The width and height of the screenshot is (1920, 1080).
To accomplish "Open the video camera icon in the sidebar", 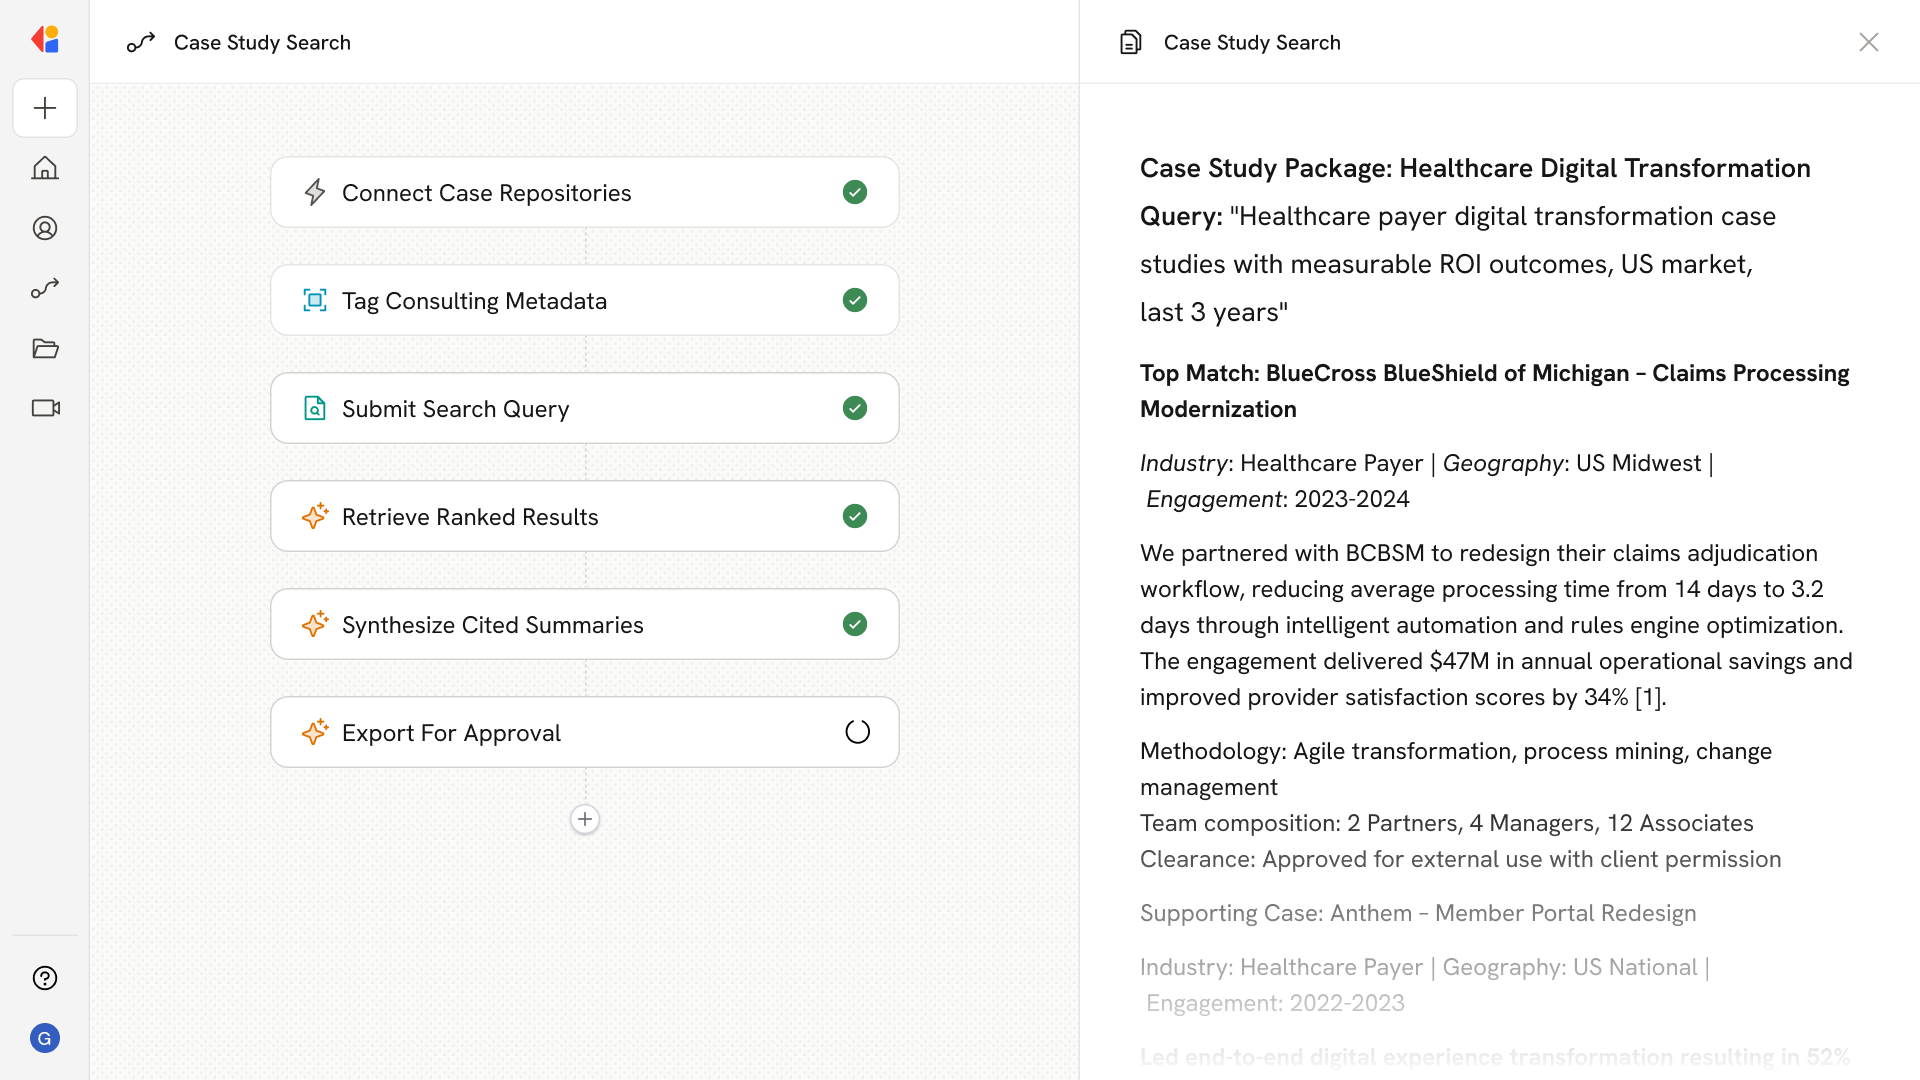I will pyautogui.click(x=45, y=408).
